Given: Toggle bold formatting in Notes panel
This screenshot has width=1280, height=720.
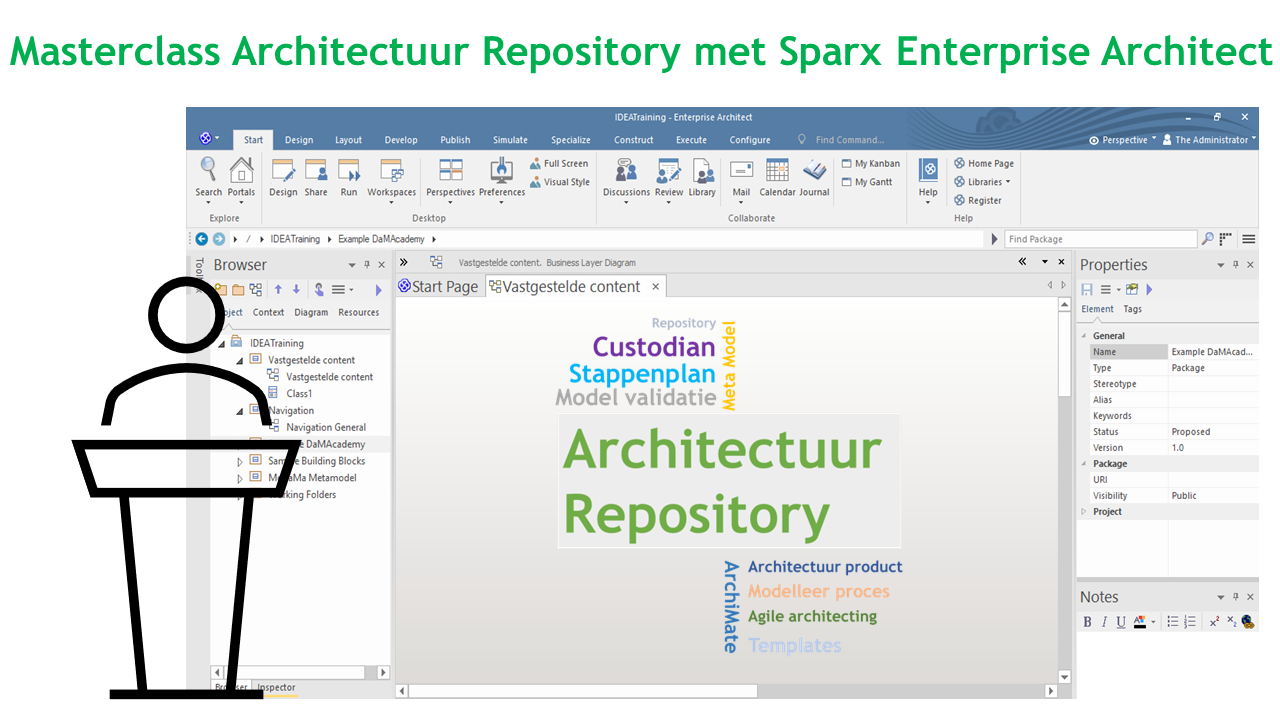Looking at the screenshot, I should tap(1088, 622).
